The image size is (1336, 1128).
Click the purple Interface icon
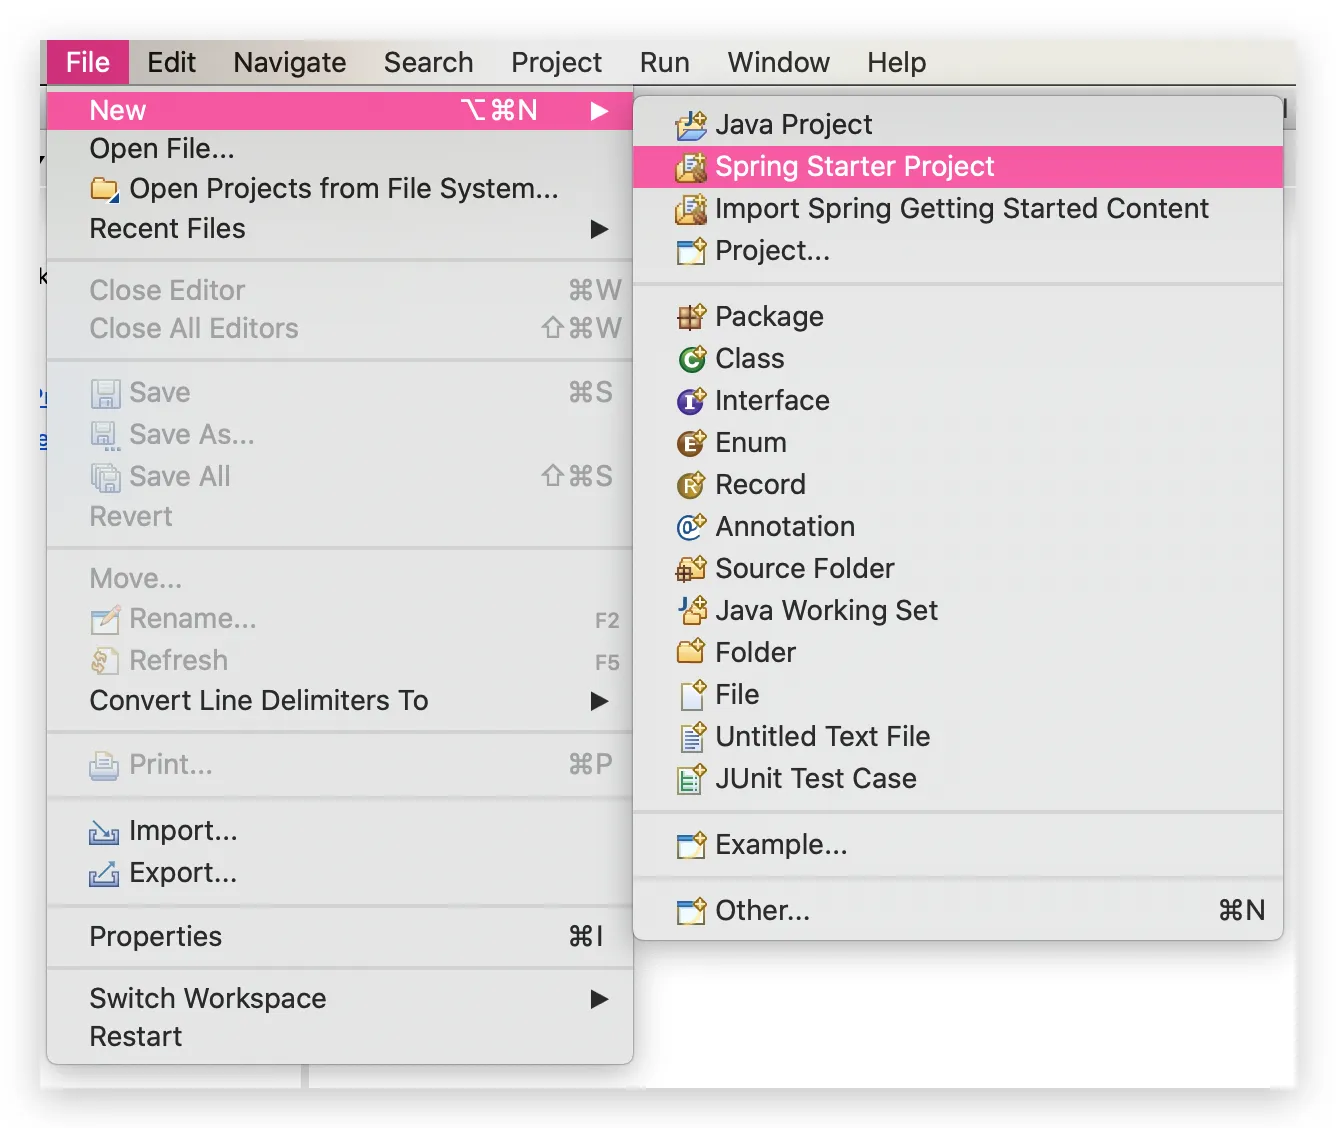click(691, 401)
